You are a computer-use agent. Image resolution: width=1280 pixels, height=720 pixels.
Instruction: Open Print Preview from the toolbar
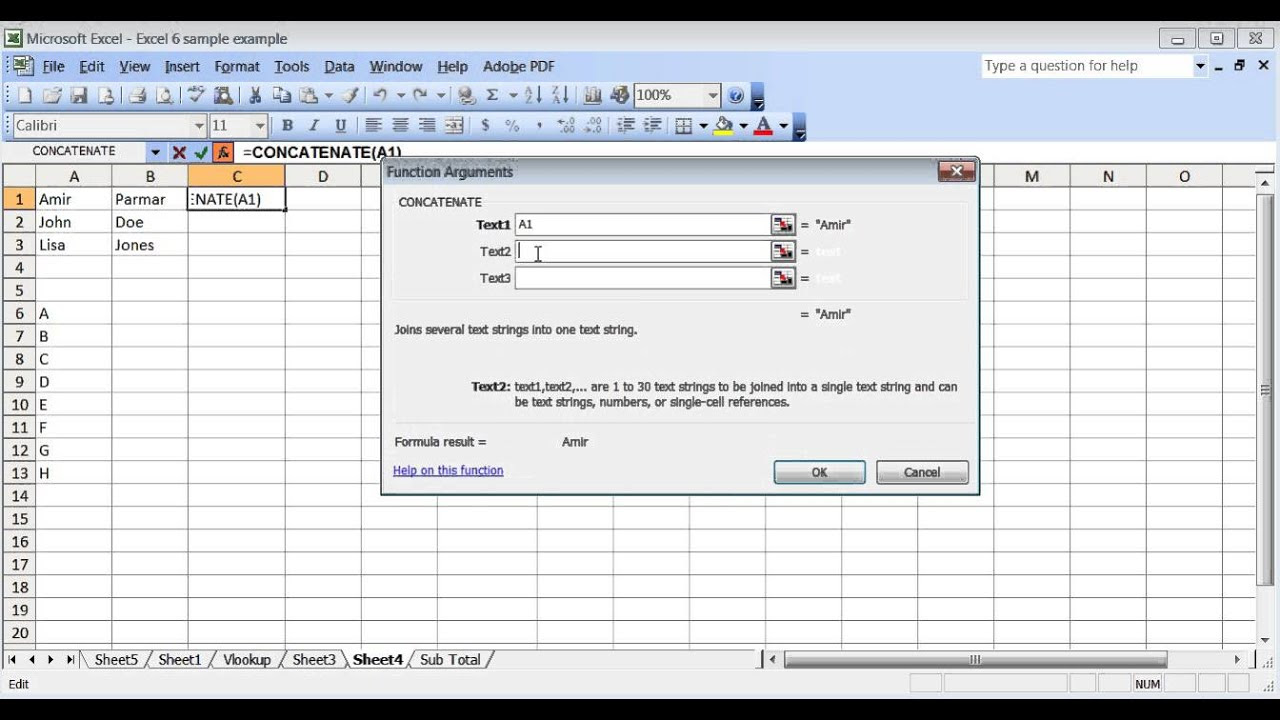tap(164, 96)
